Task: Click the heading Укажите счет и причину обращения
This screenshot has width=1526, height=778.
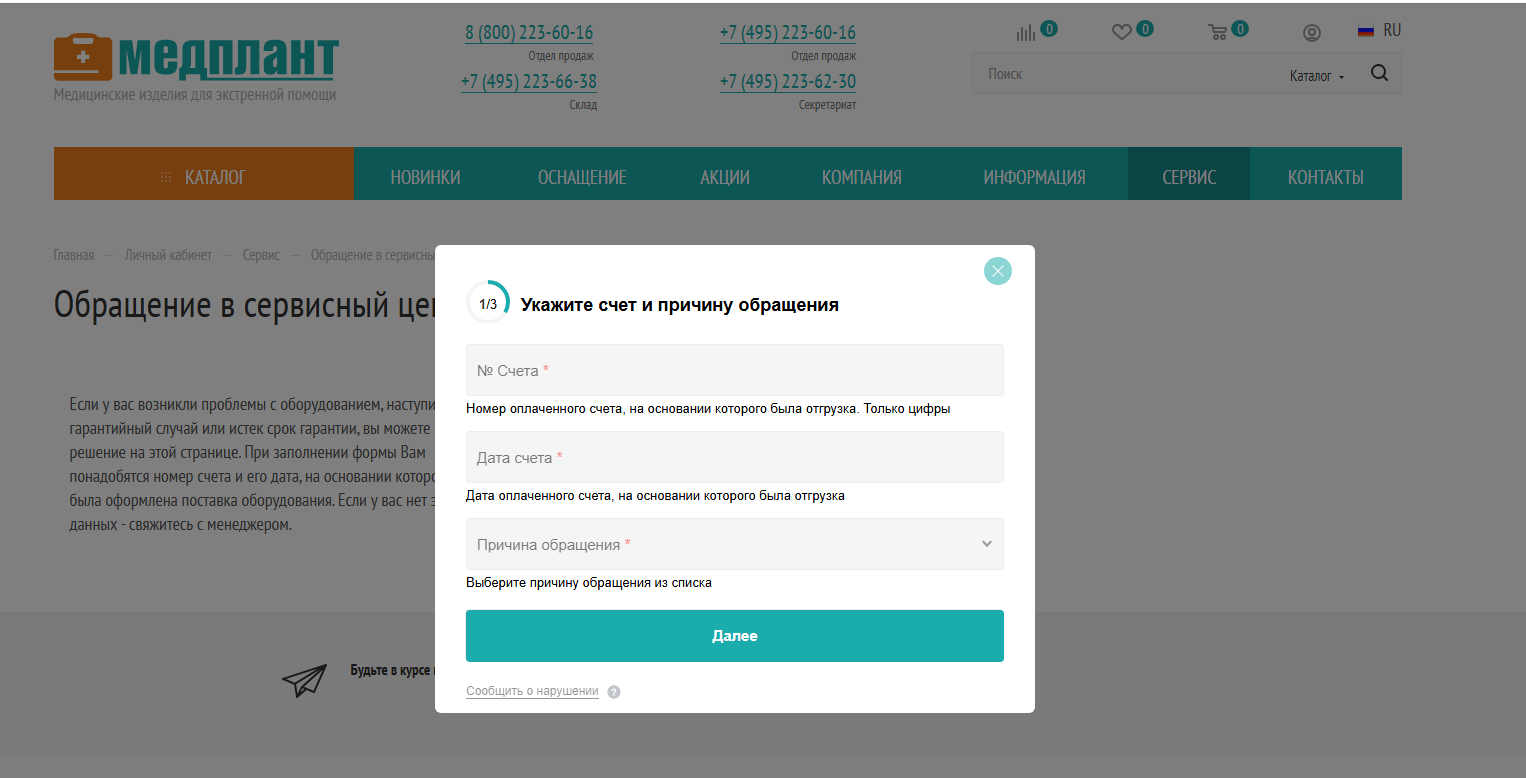Action: point(680,305)
